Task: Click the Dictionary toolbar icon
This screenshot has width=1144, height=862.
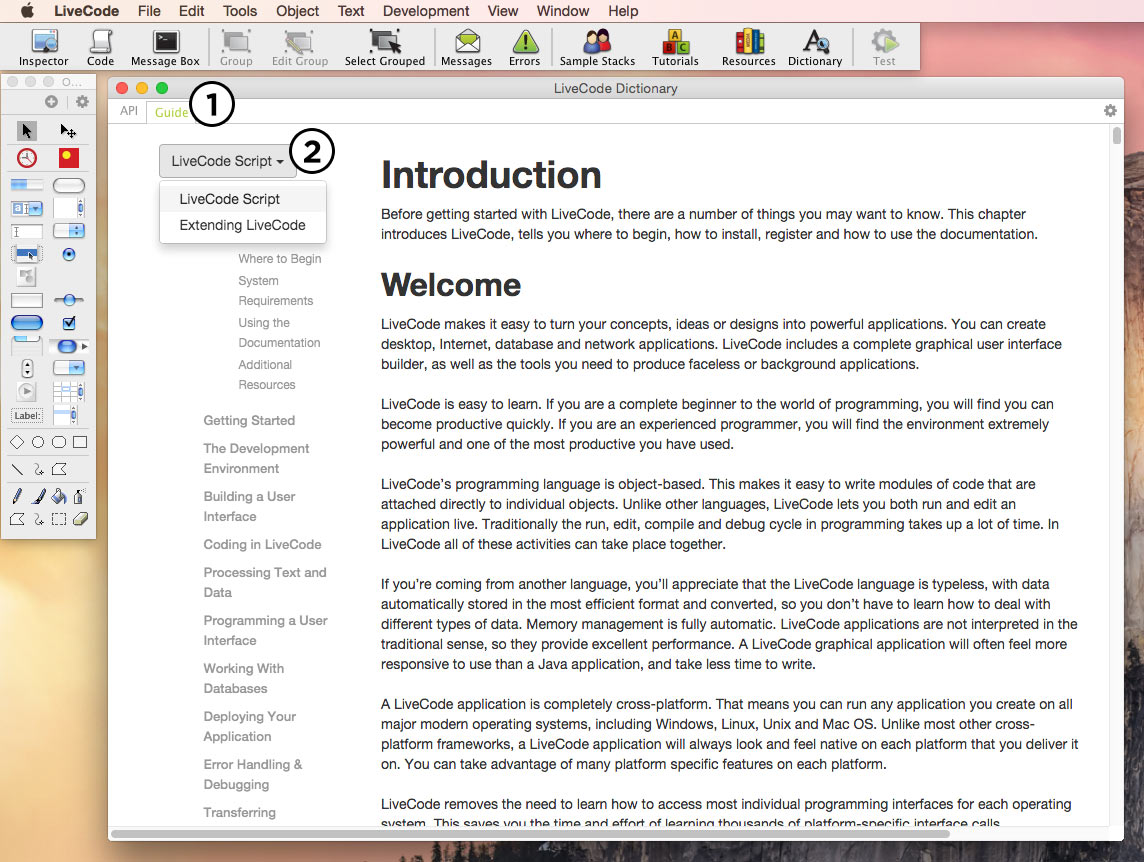Action: point(815,47)
